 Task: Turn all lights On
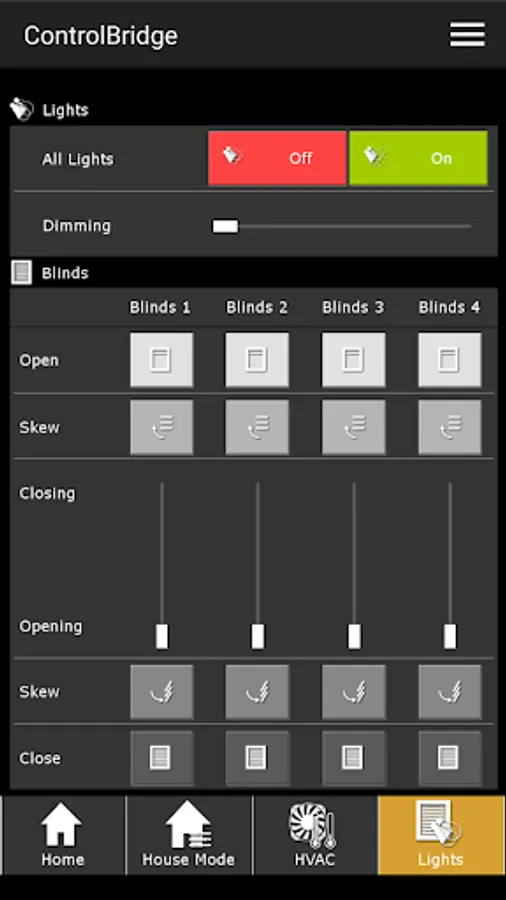[418, 158]
